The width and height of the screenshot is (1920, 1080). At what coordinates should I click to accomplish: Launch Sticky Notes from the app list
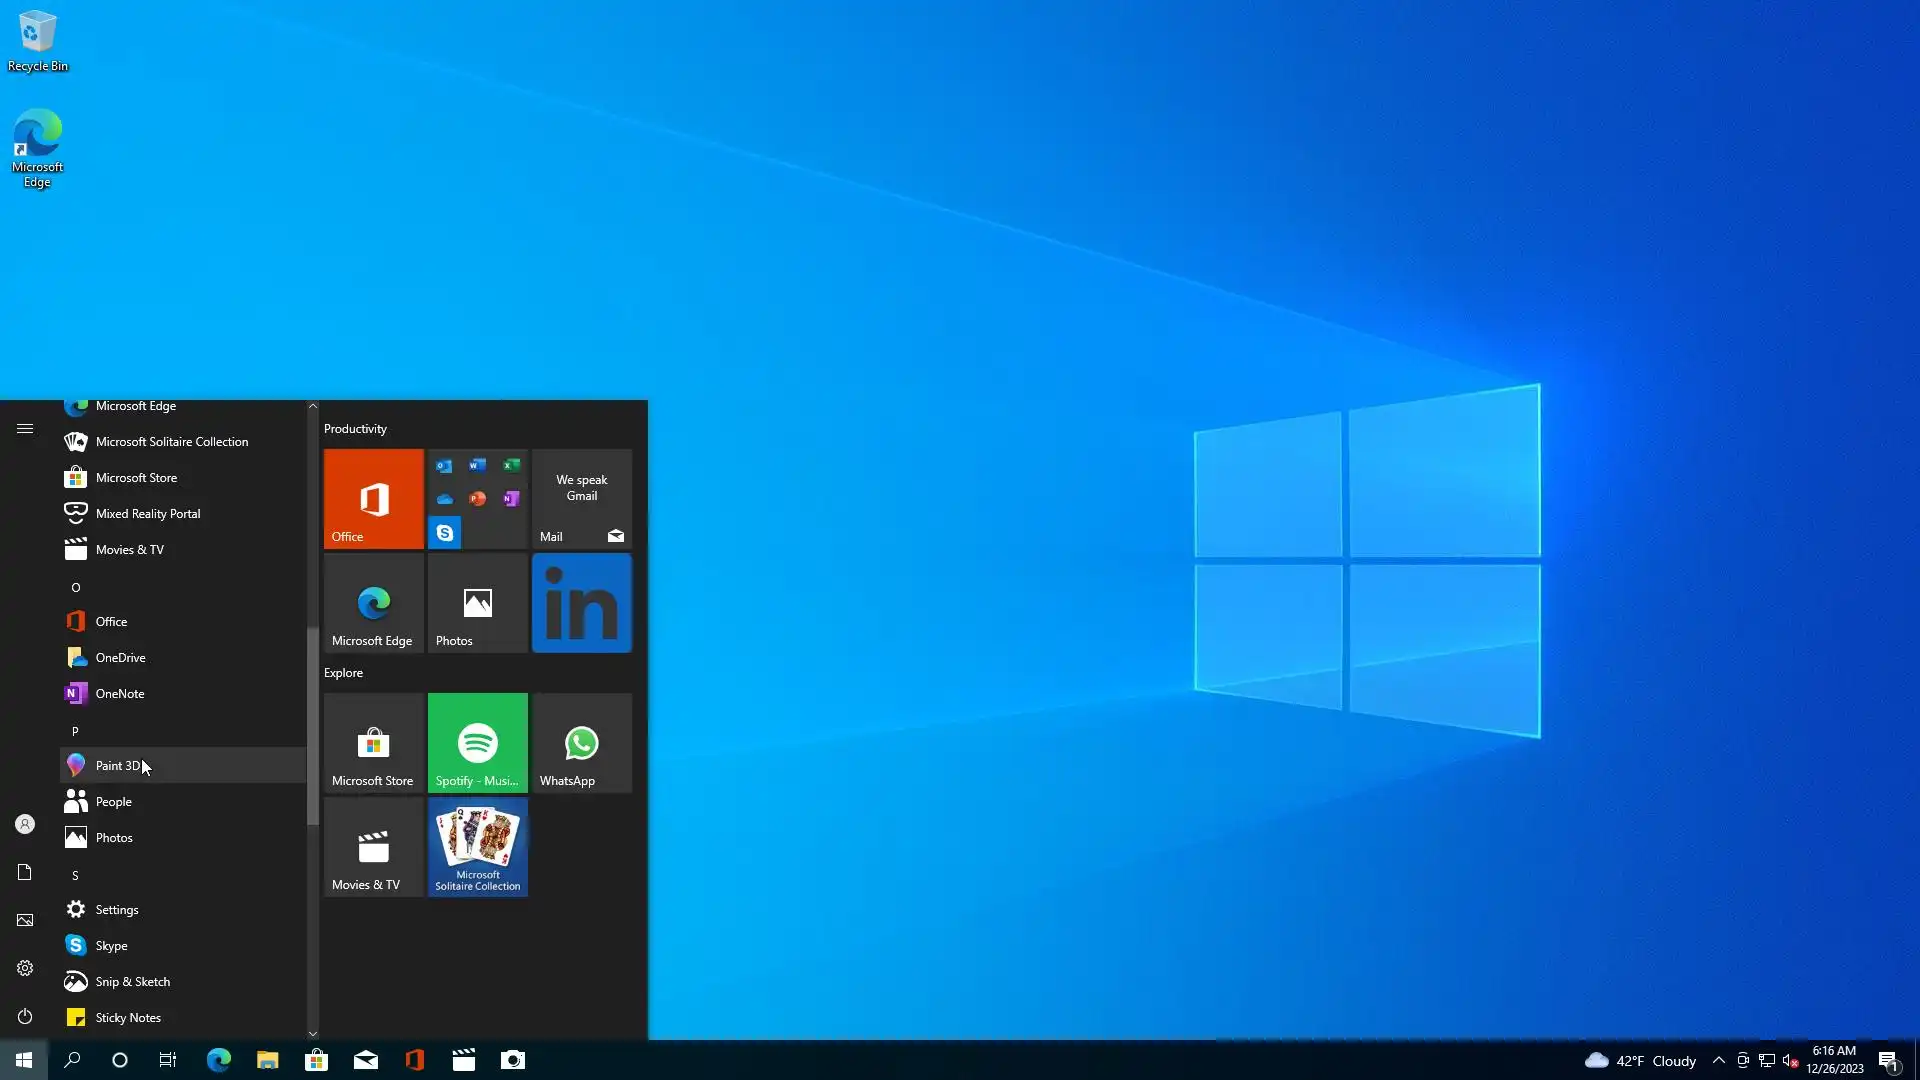pyautogui.click(x=128, y=1017)
